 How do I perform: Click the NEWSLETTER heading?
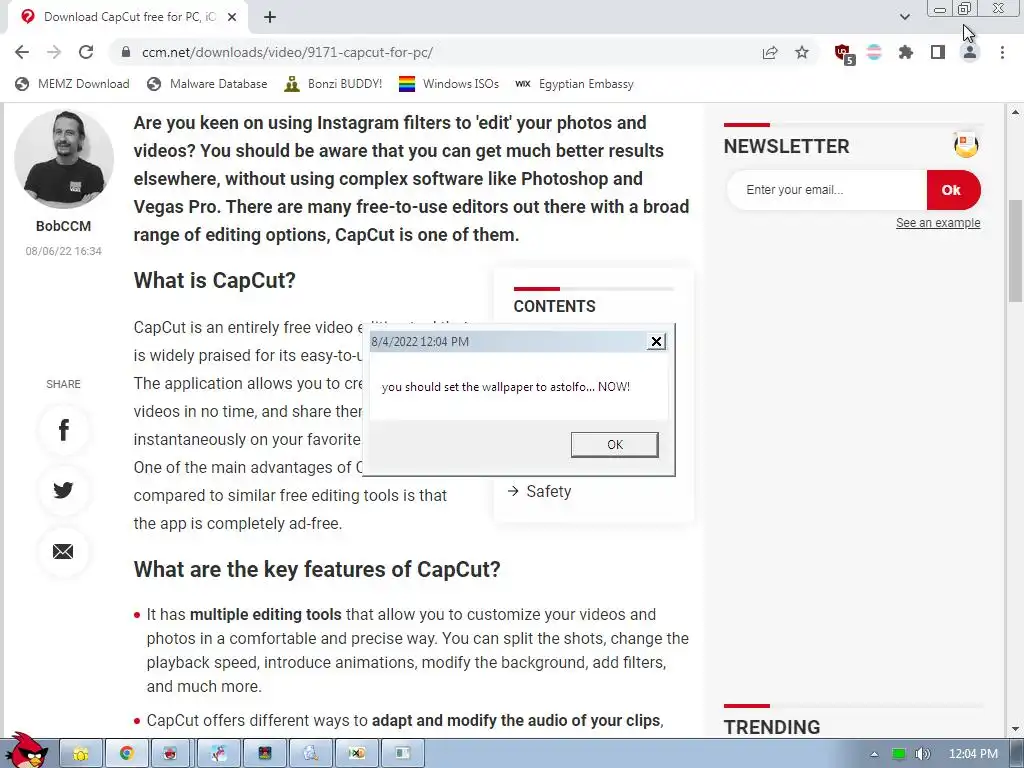point(786,146)
